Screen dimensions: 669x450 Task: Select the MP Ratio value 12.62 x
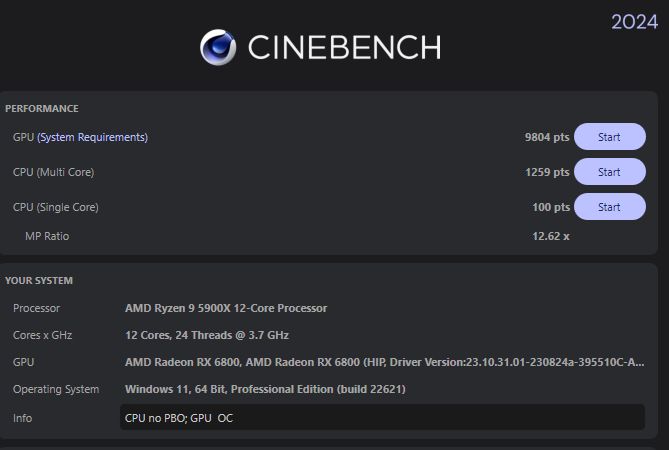click(550, 236)
